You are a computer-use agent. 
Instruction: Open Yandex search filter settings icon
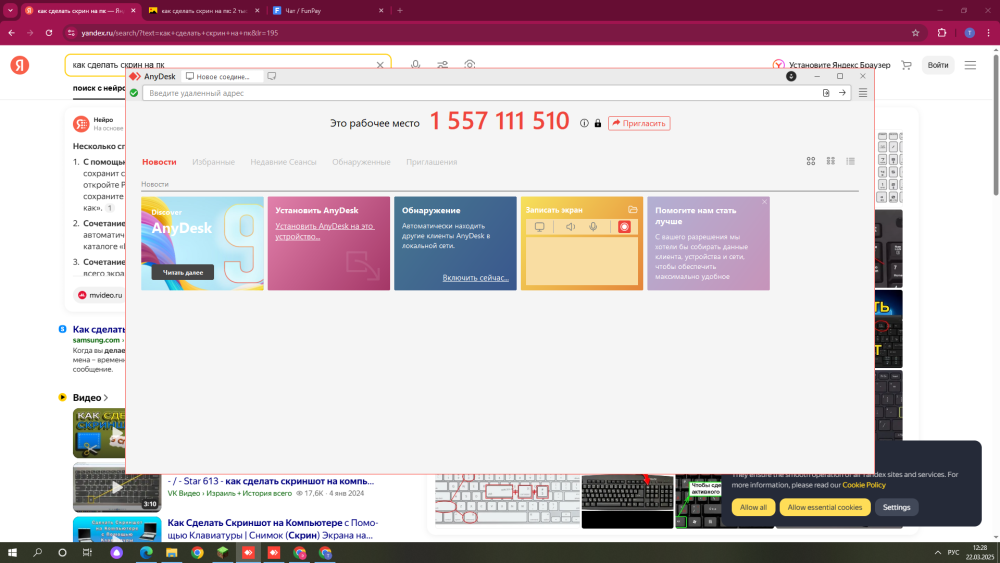[x=443, y=64]
